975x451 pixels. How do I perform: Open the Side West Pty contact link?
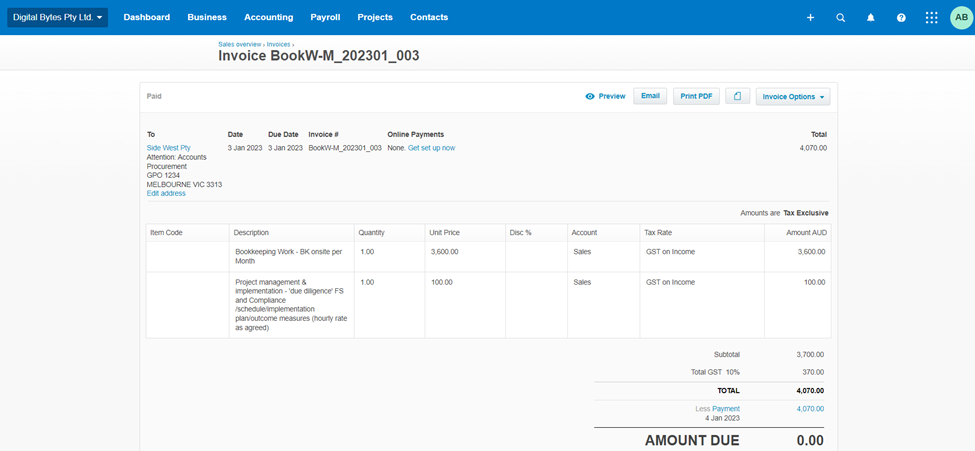pos(169,148)
